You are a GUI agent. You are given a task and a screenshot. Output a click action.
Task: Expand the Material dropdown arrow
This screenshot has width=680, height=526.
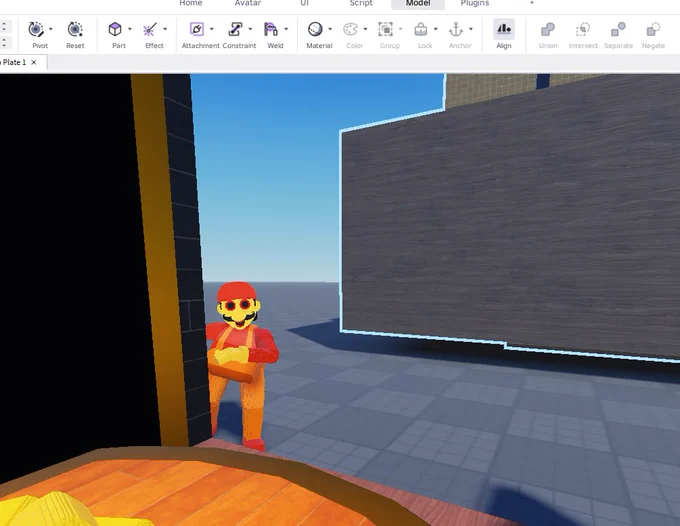click(x=330, y=29)
